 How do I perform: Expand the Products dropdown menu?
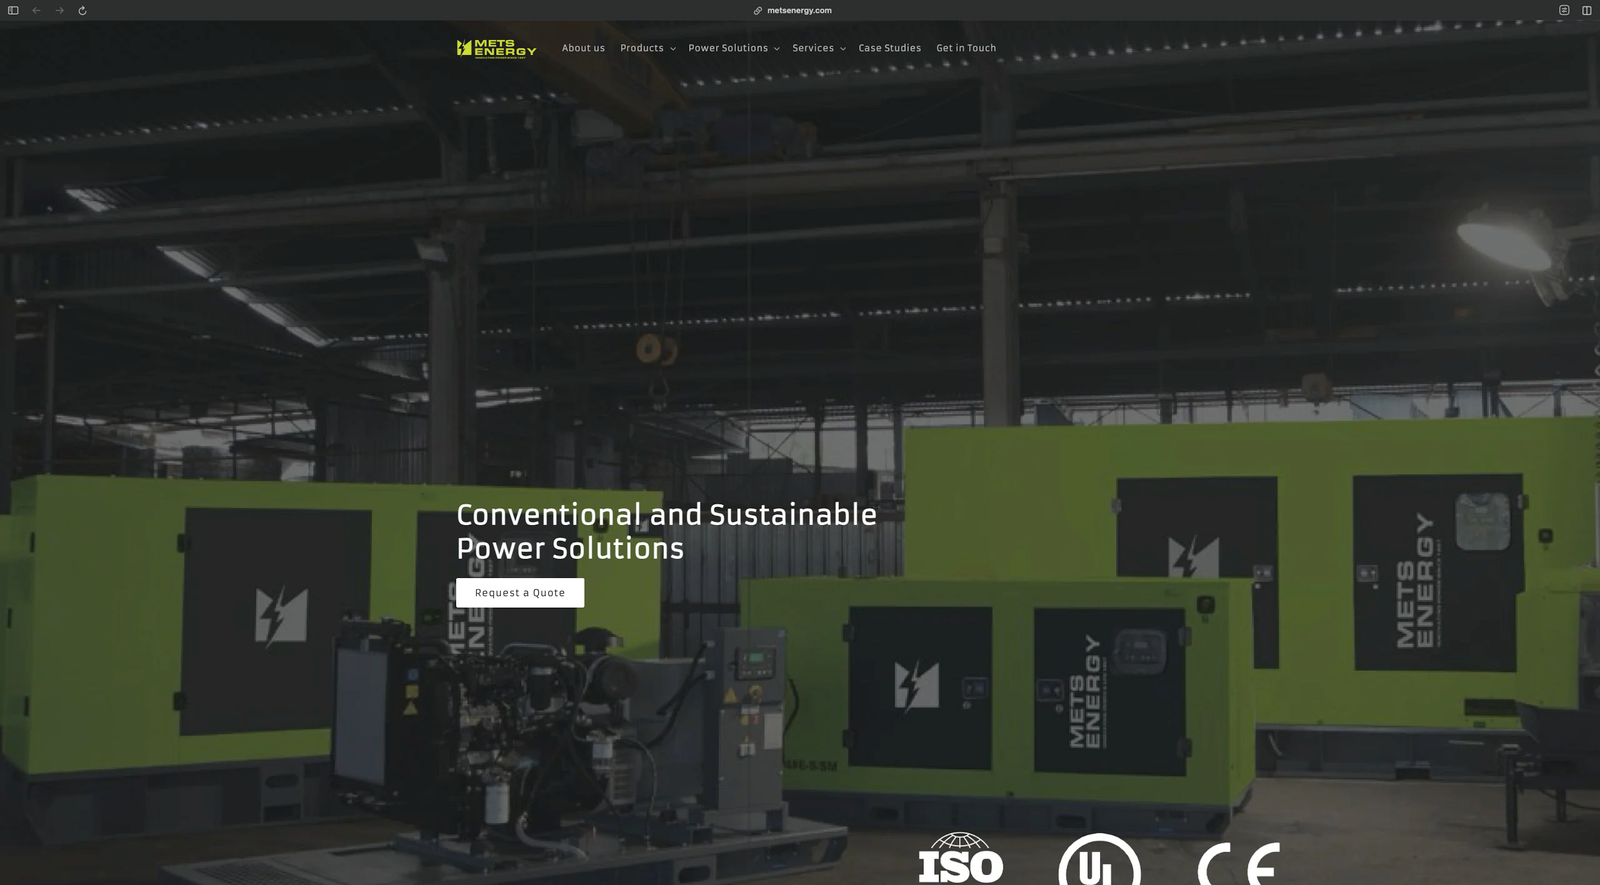[x=647, y=48]
